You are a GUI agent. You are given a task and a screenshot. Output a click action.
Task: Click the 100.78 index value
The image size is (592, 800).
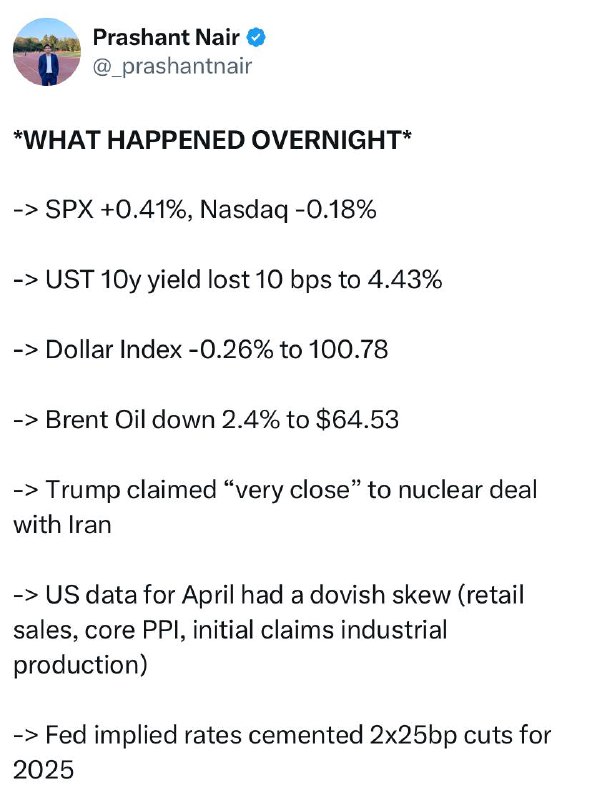click(349, 350)
